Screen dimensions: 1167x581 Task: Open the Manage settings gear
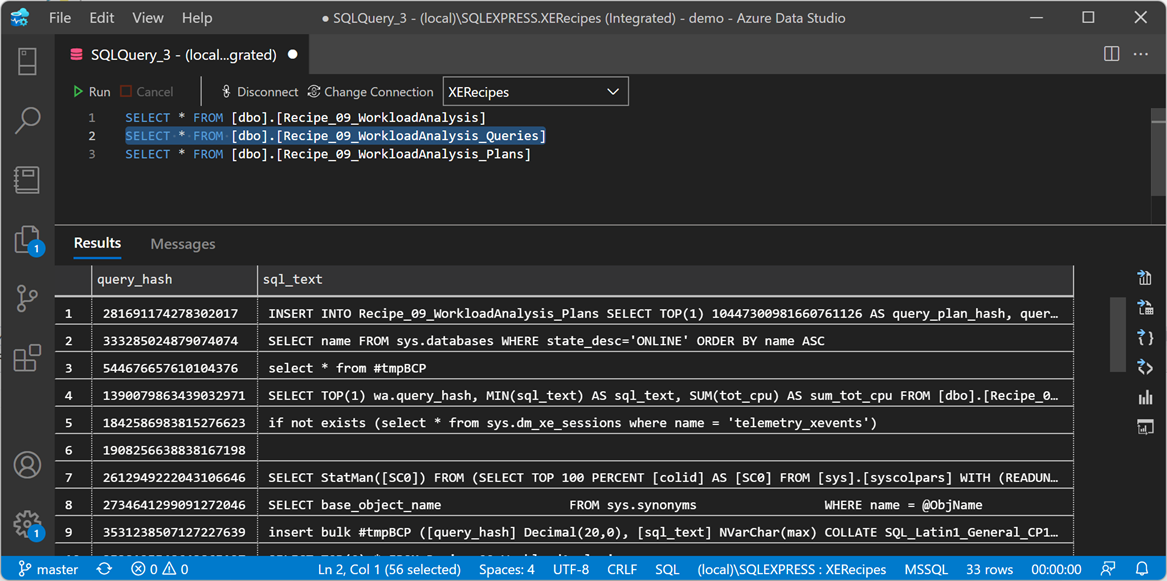[27, 524]
